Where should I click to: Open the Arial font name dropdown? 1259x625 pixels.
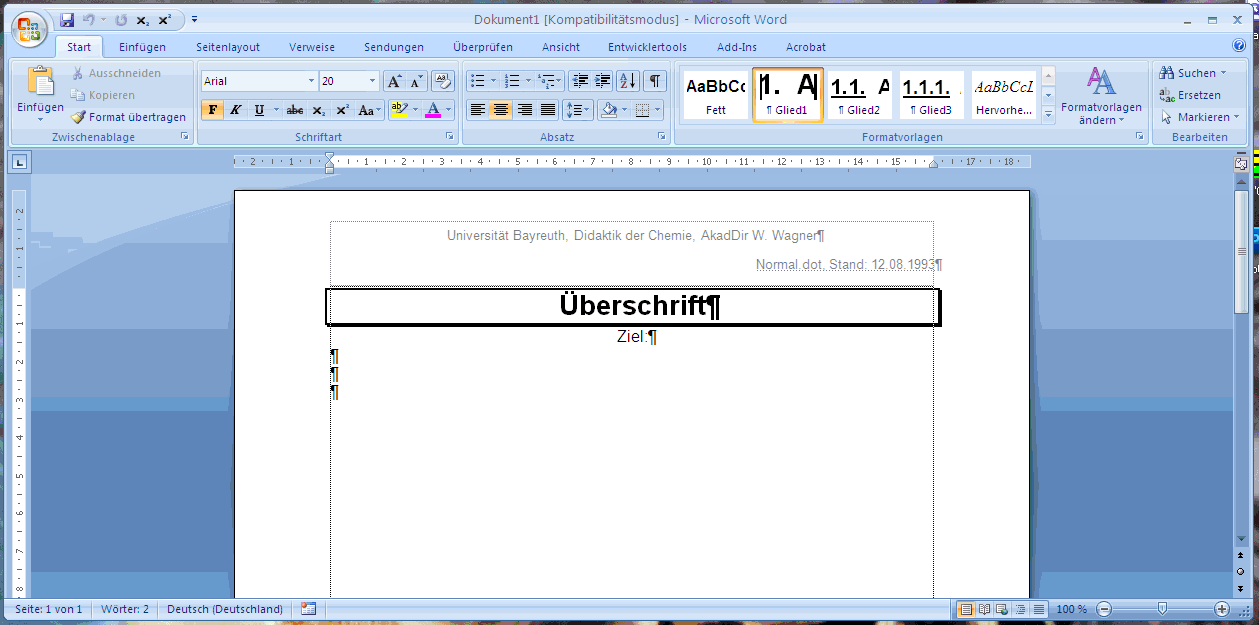click(x=311, y=81)
